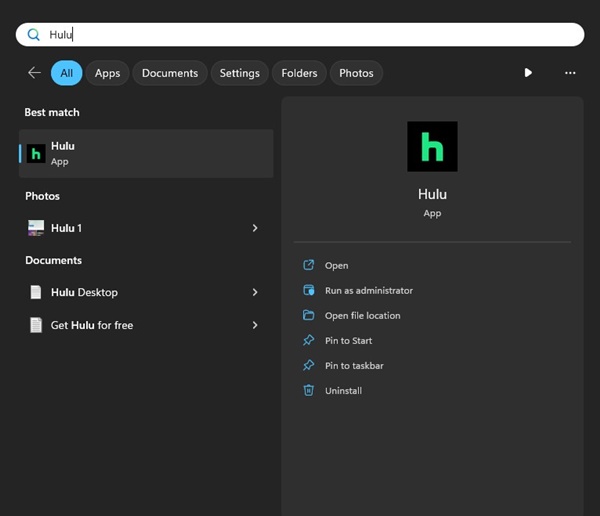Image resolution: width=600 pixels, height=516 pixels.
Task: Choose Pin to Start
Action: click(348, 341)
